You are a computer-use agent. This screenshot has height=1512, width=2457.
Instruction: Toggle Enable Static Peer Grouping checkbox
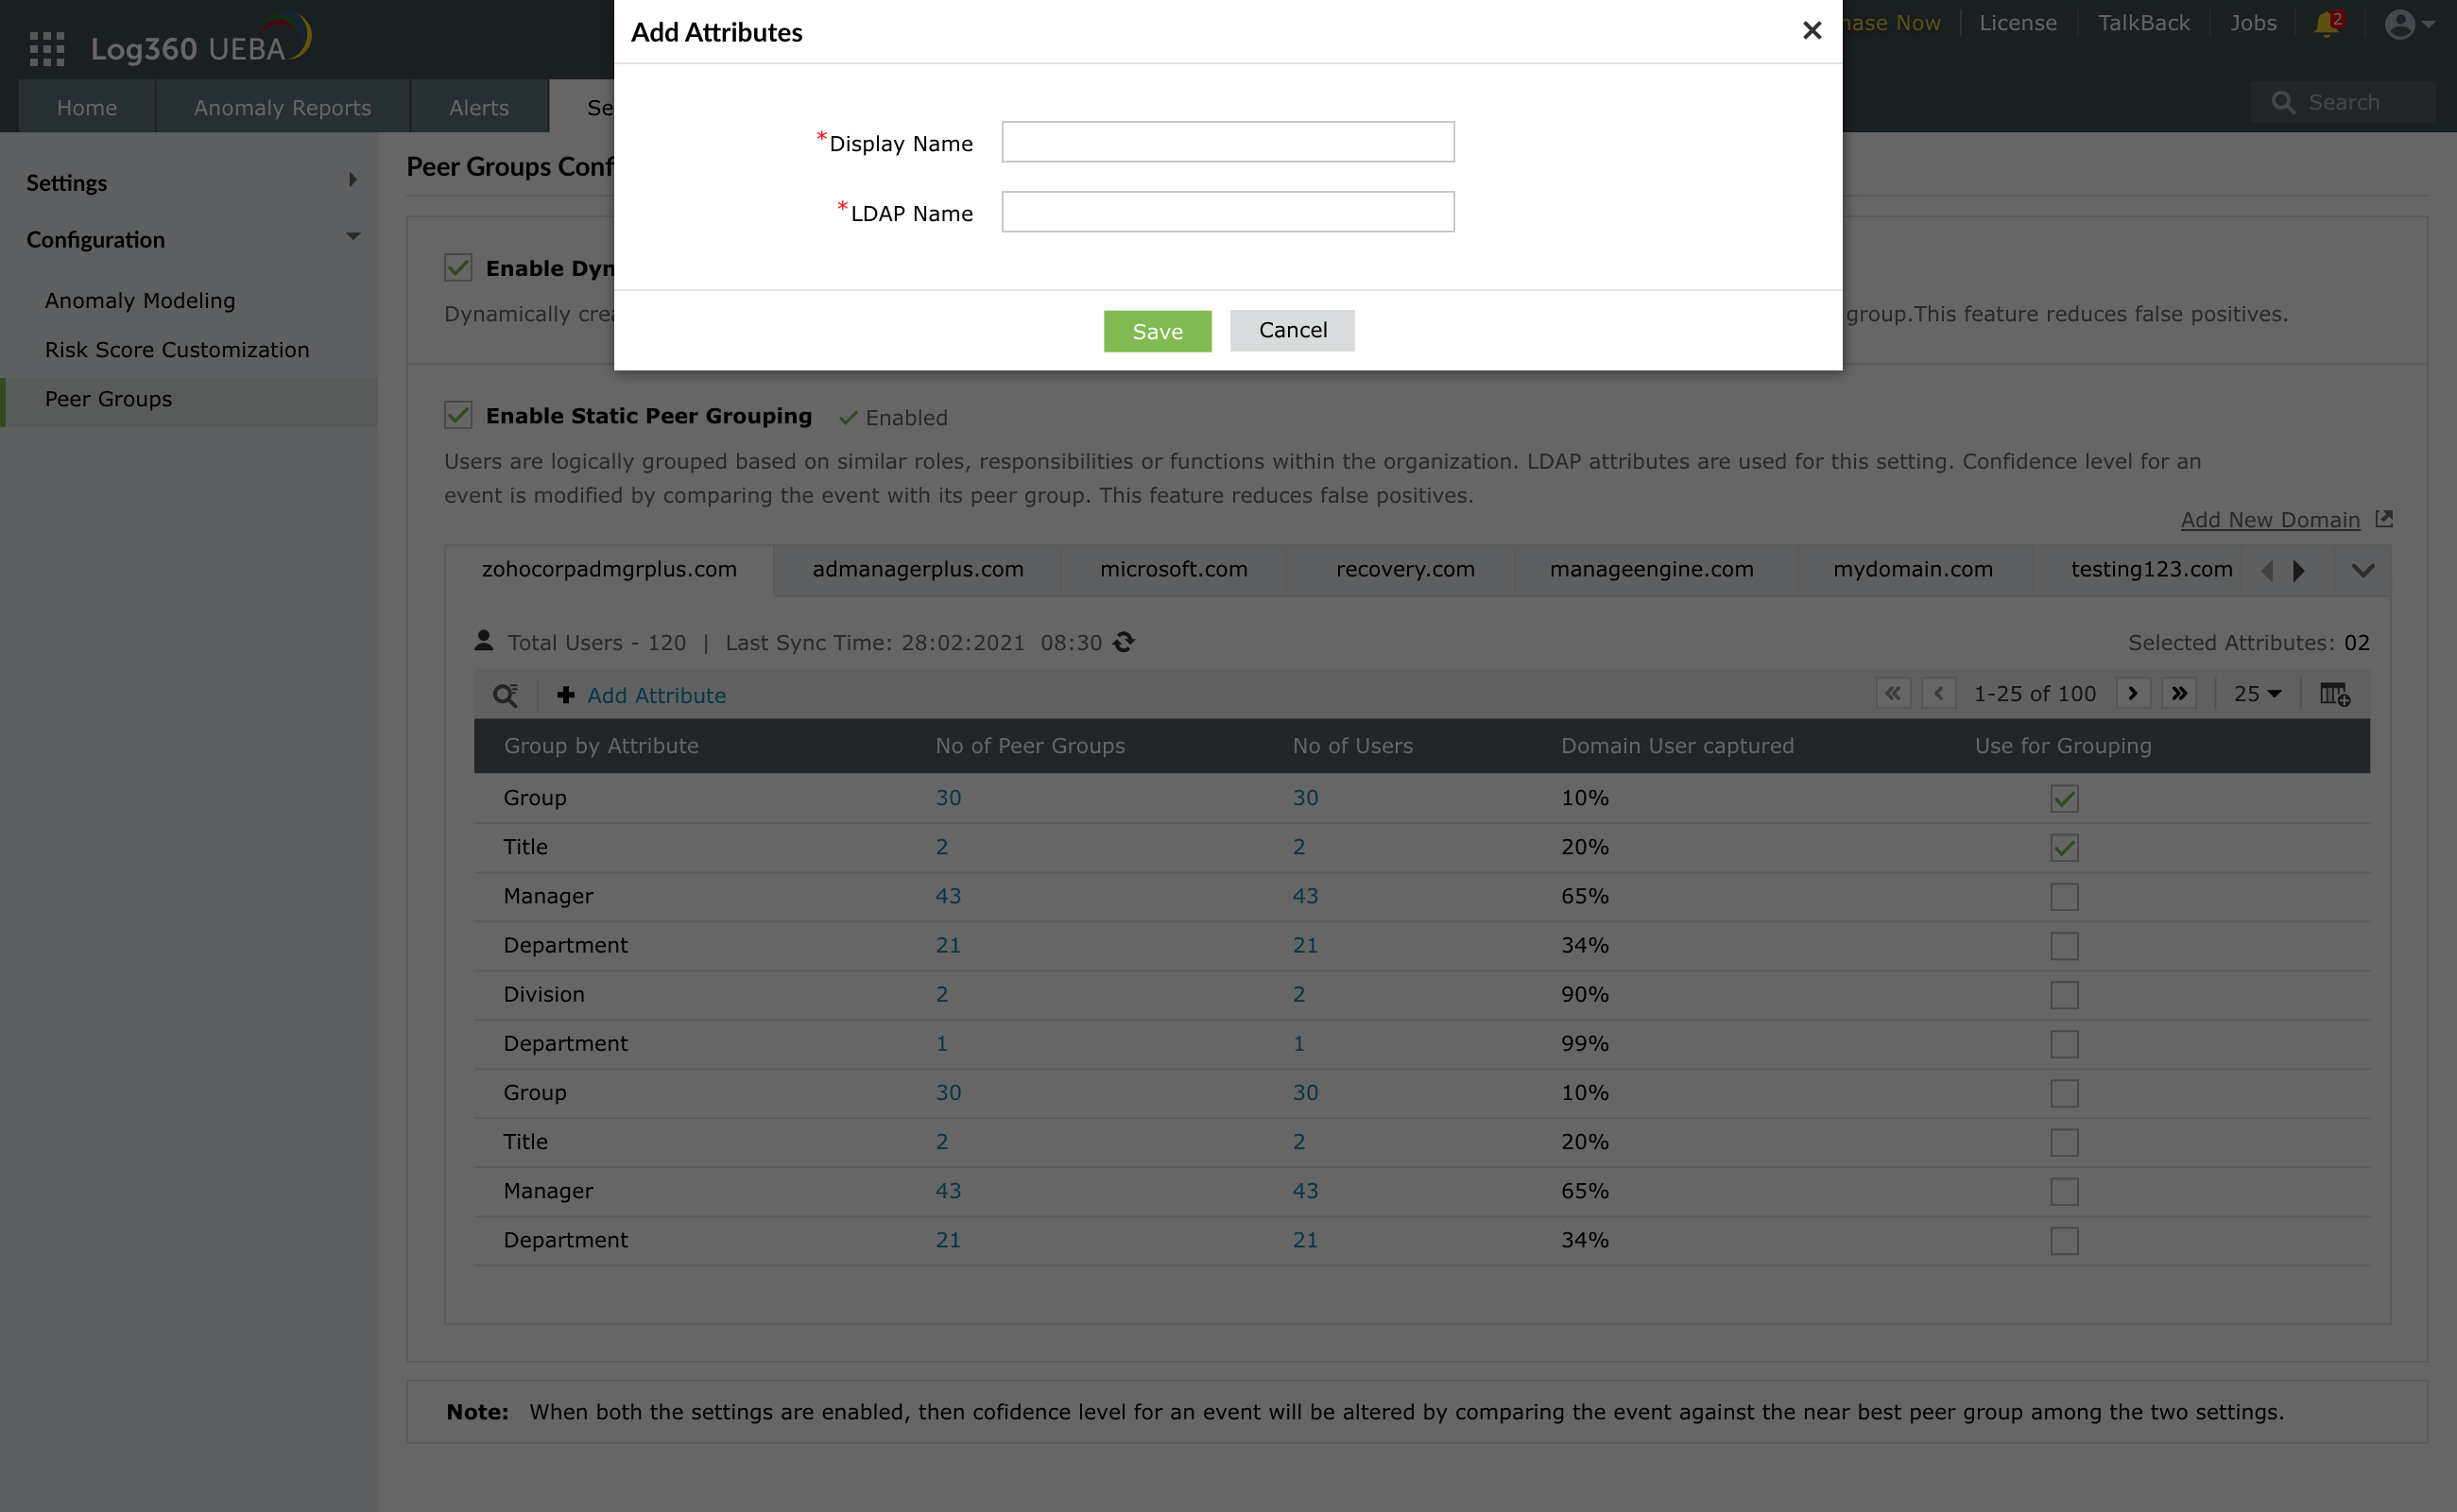click(458, 415)
